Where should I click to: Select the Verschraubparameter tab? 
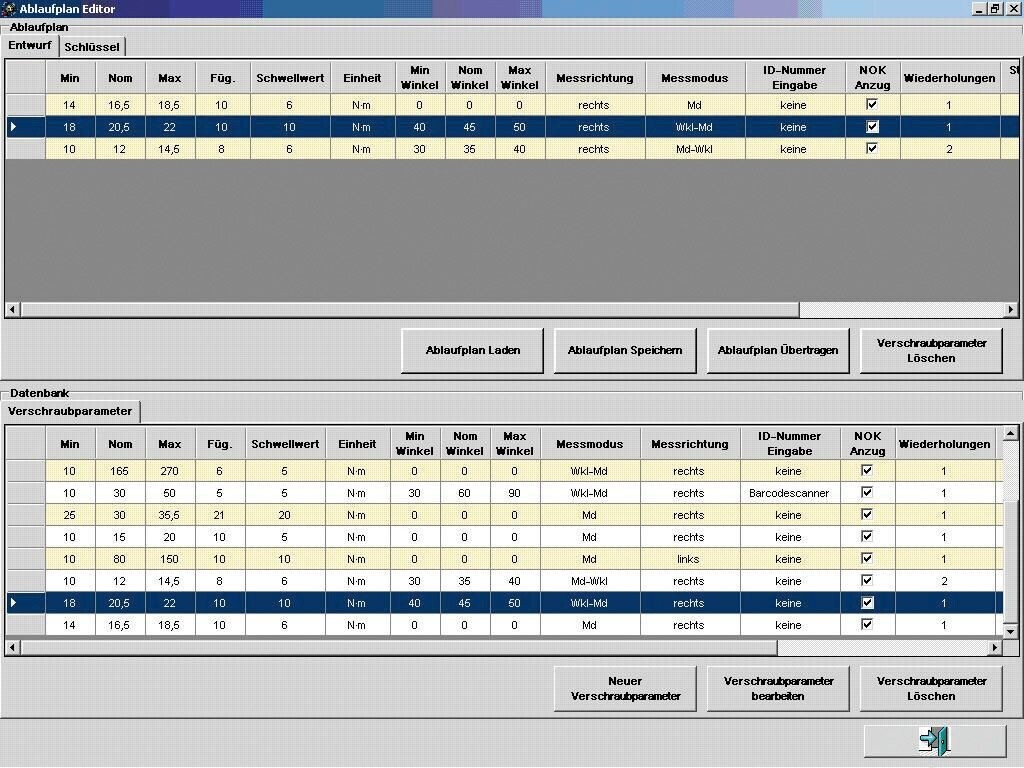(x=70, y=411)
